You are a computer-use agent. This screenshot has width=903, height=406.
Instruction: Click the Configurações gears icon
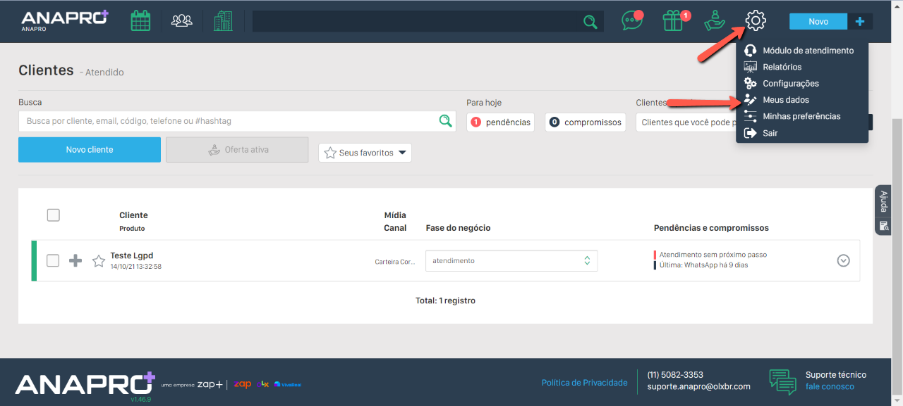click(x=750, y=83)
